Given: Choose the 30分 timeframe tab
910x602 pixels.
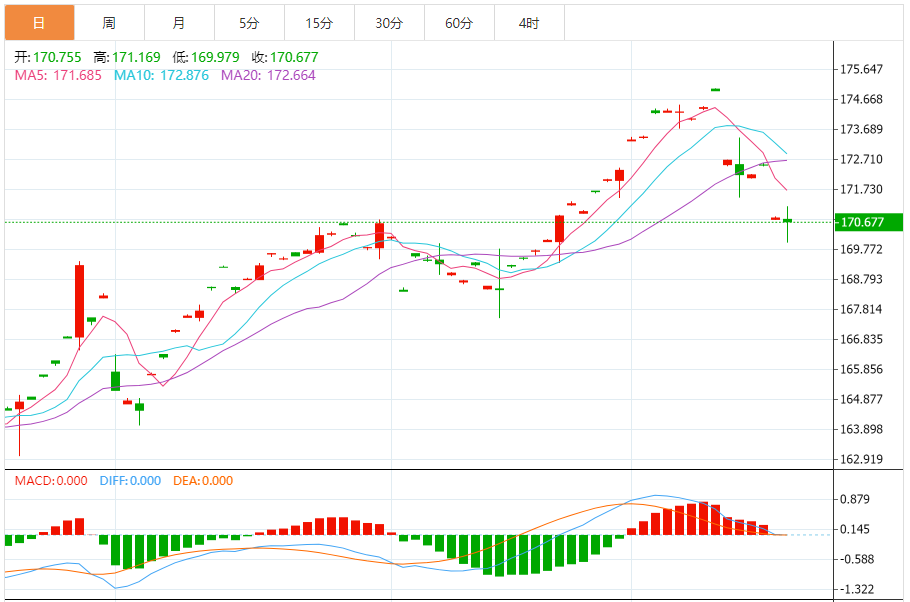Looking at the screenshot, I should click(x=389, y=23).
